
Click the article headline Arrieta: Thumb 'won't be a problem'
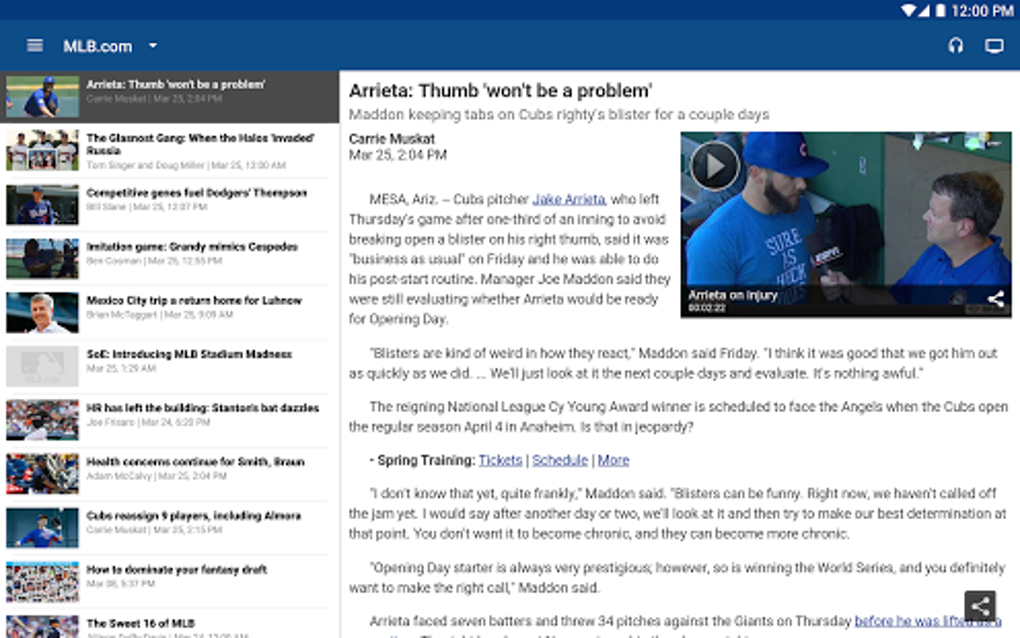coord(500,90)
